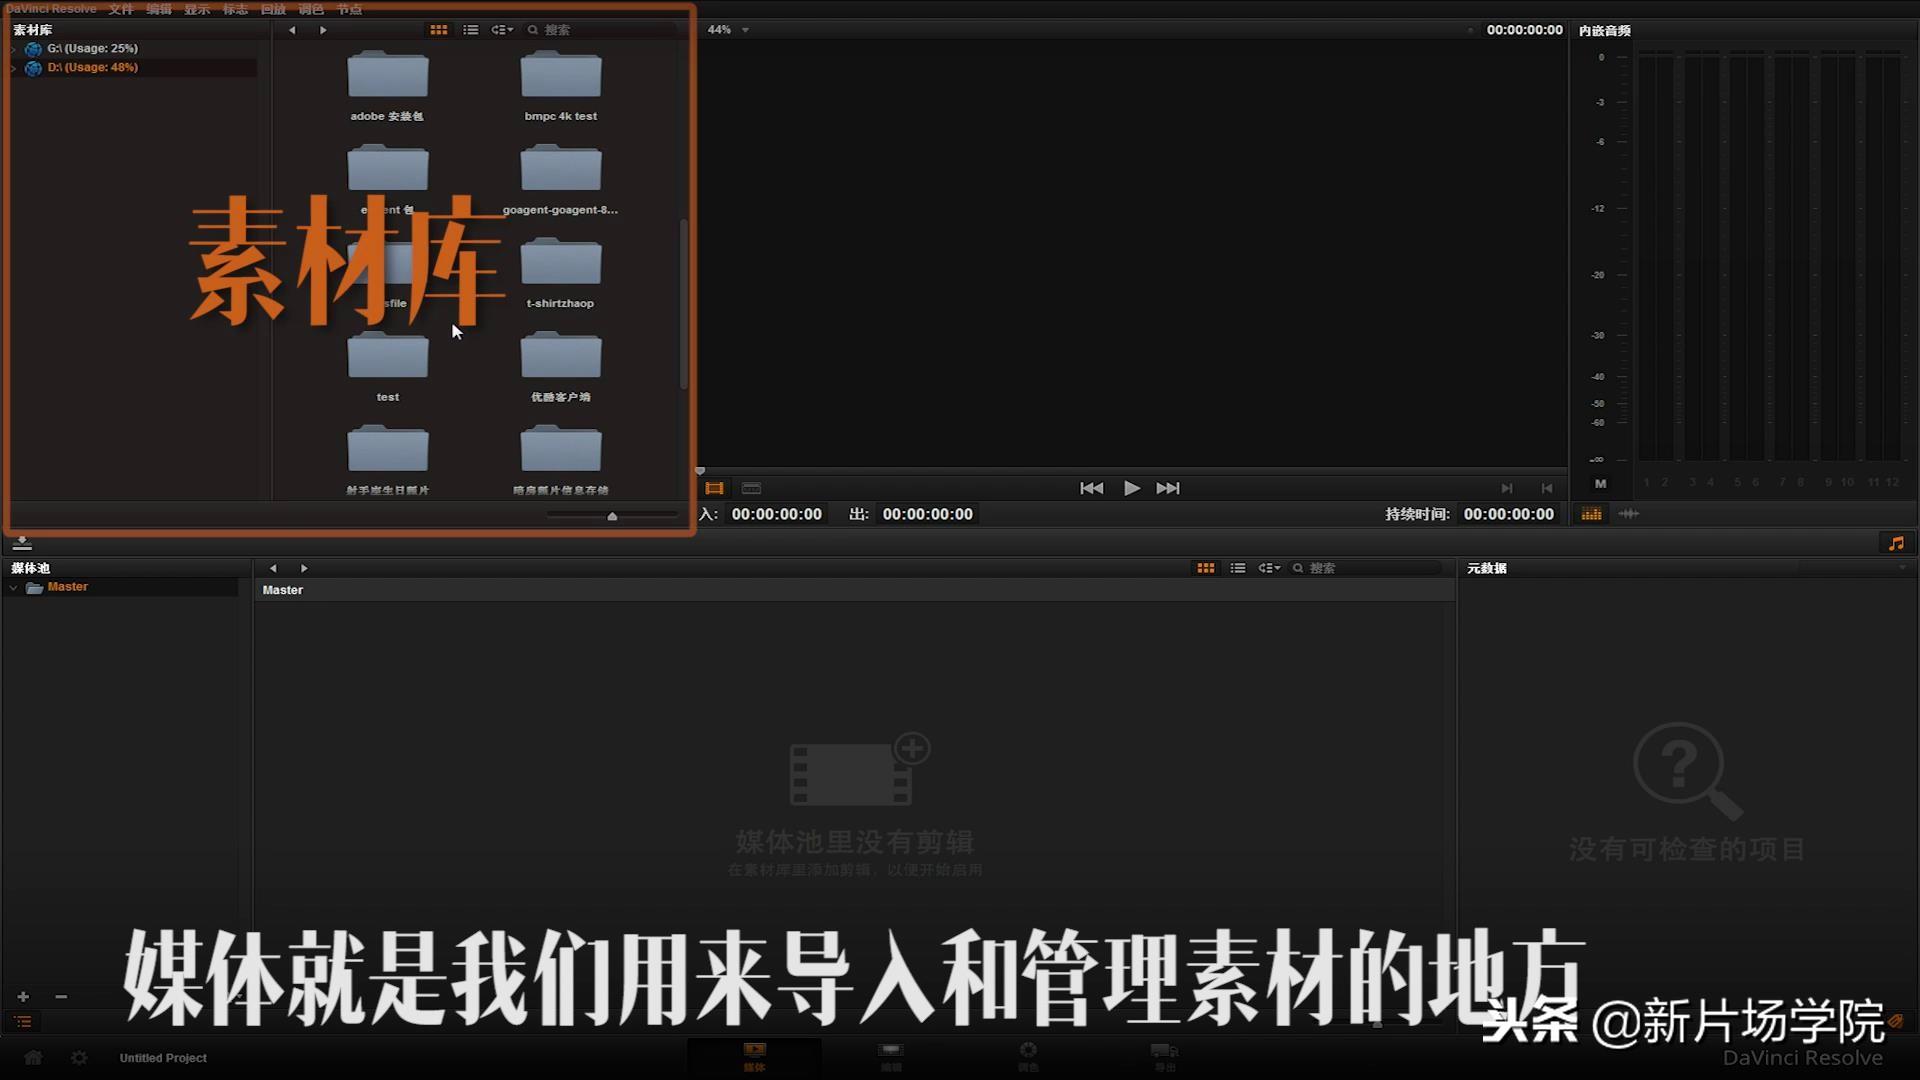Adjust the thumbnail size slider
This screenshot has width=1920, height=1080.
point(612,516)
